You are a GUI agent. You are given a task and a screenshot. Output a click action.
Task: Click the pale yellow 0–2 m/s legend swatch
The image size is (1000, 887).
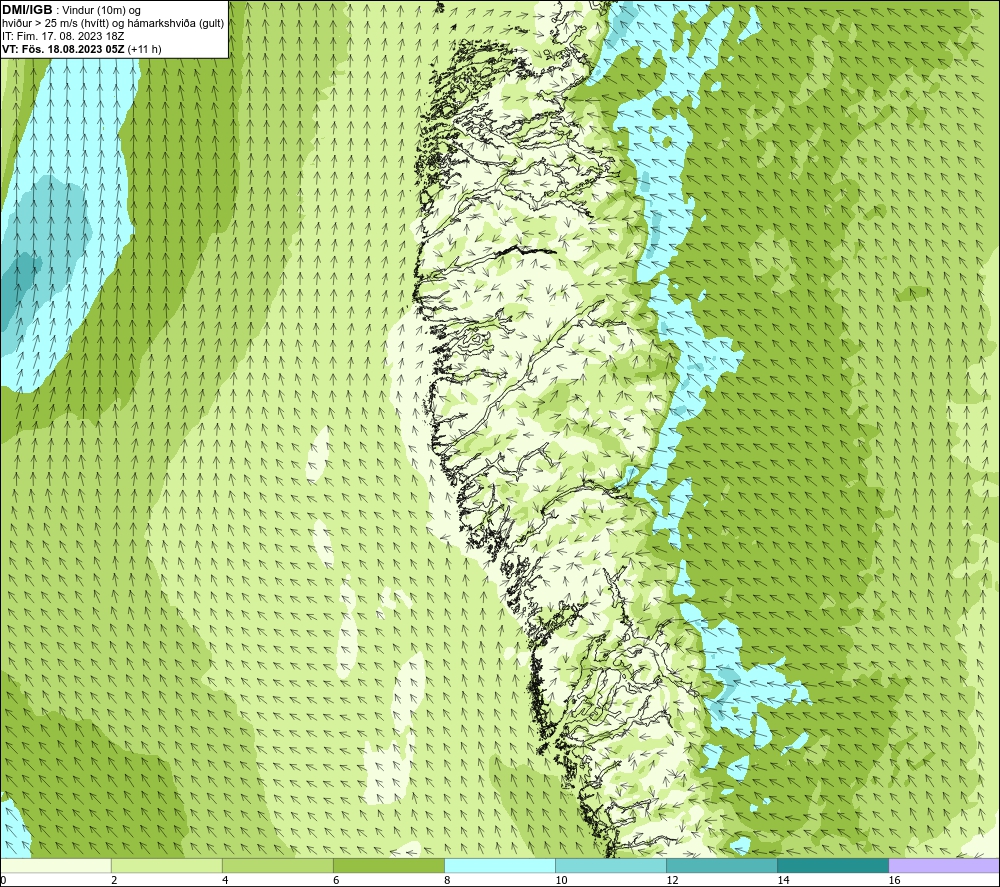click(x=55, y=865)
